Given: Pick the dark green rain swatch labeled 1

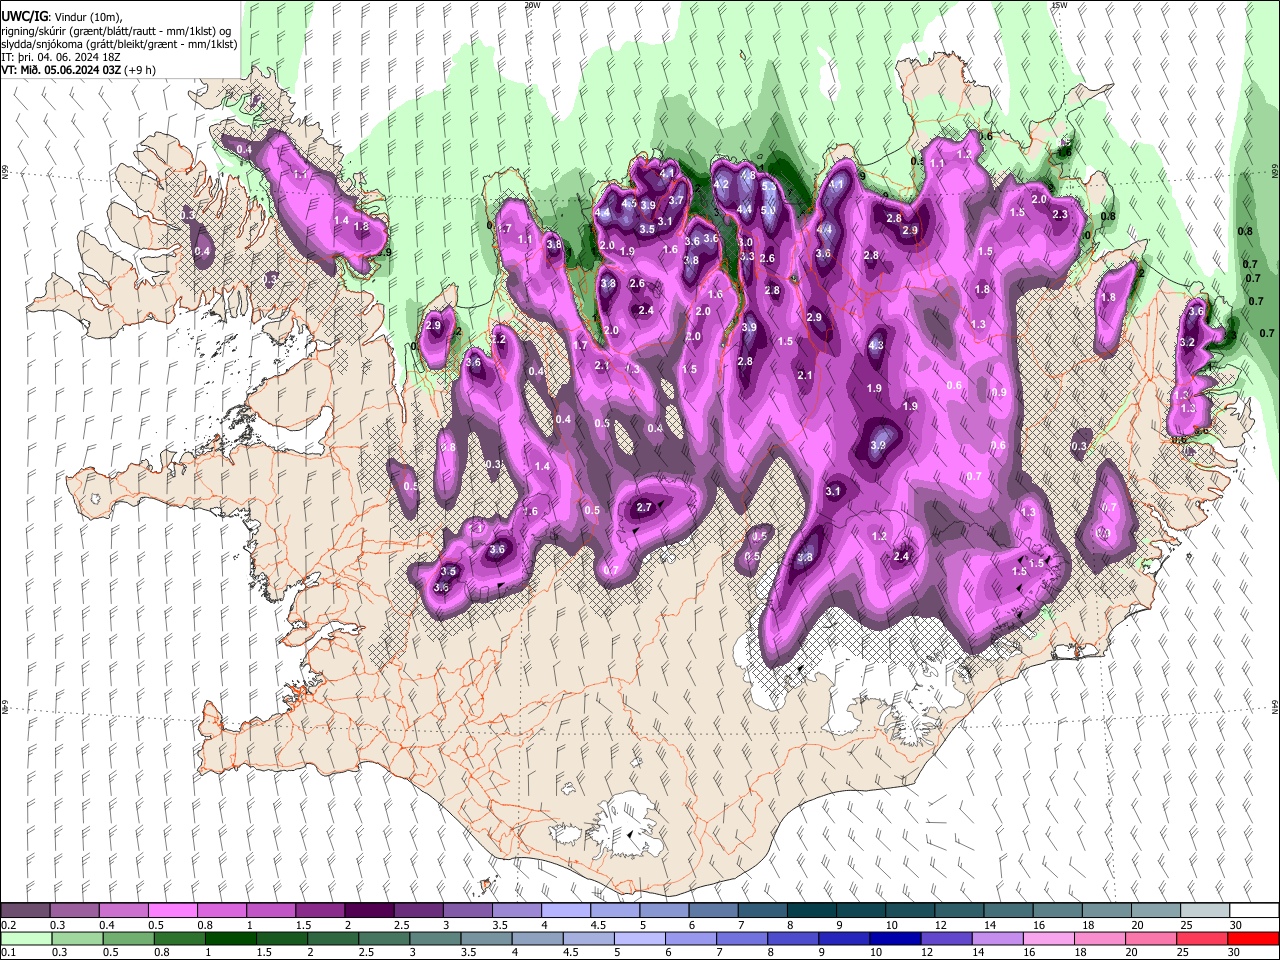Looking at the screenshot, I should point(230,938).
